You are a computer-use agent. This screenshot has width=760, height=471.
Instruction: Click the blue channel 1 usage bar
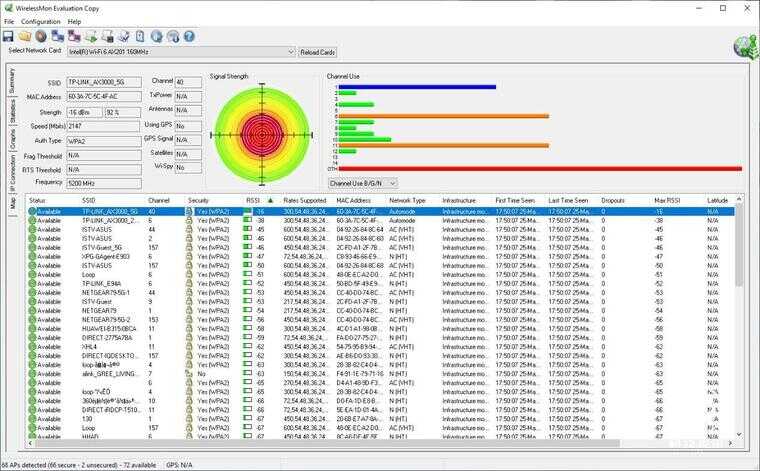[417, 87]
